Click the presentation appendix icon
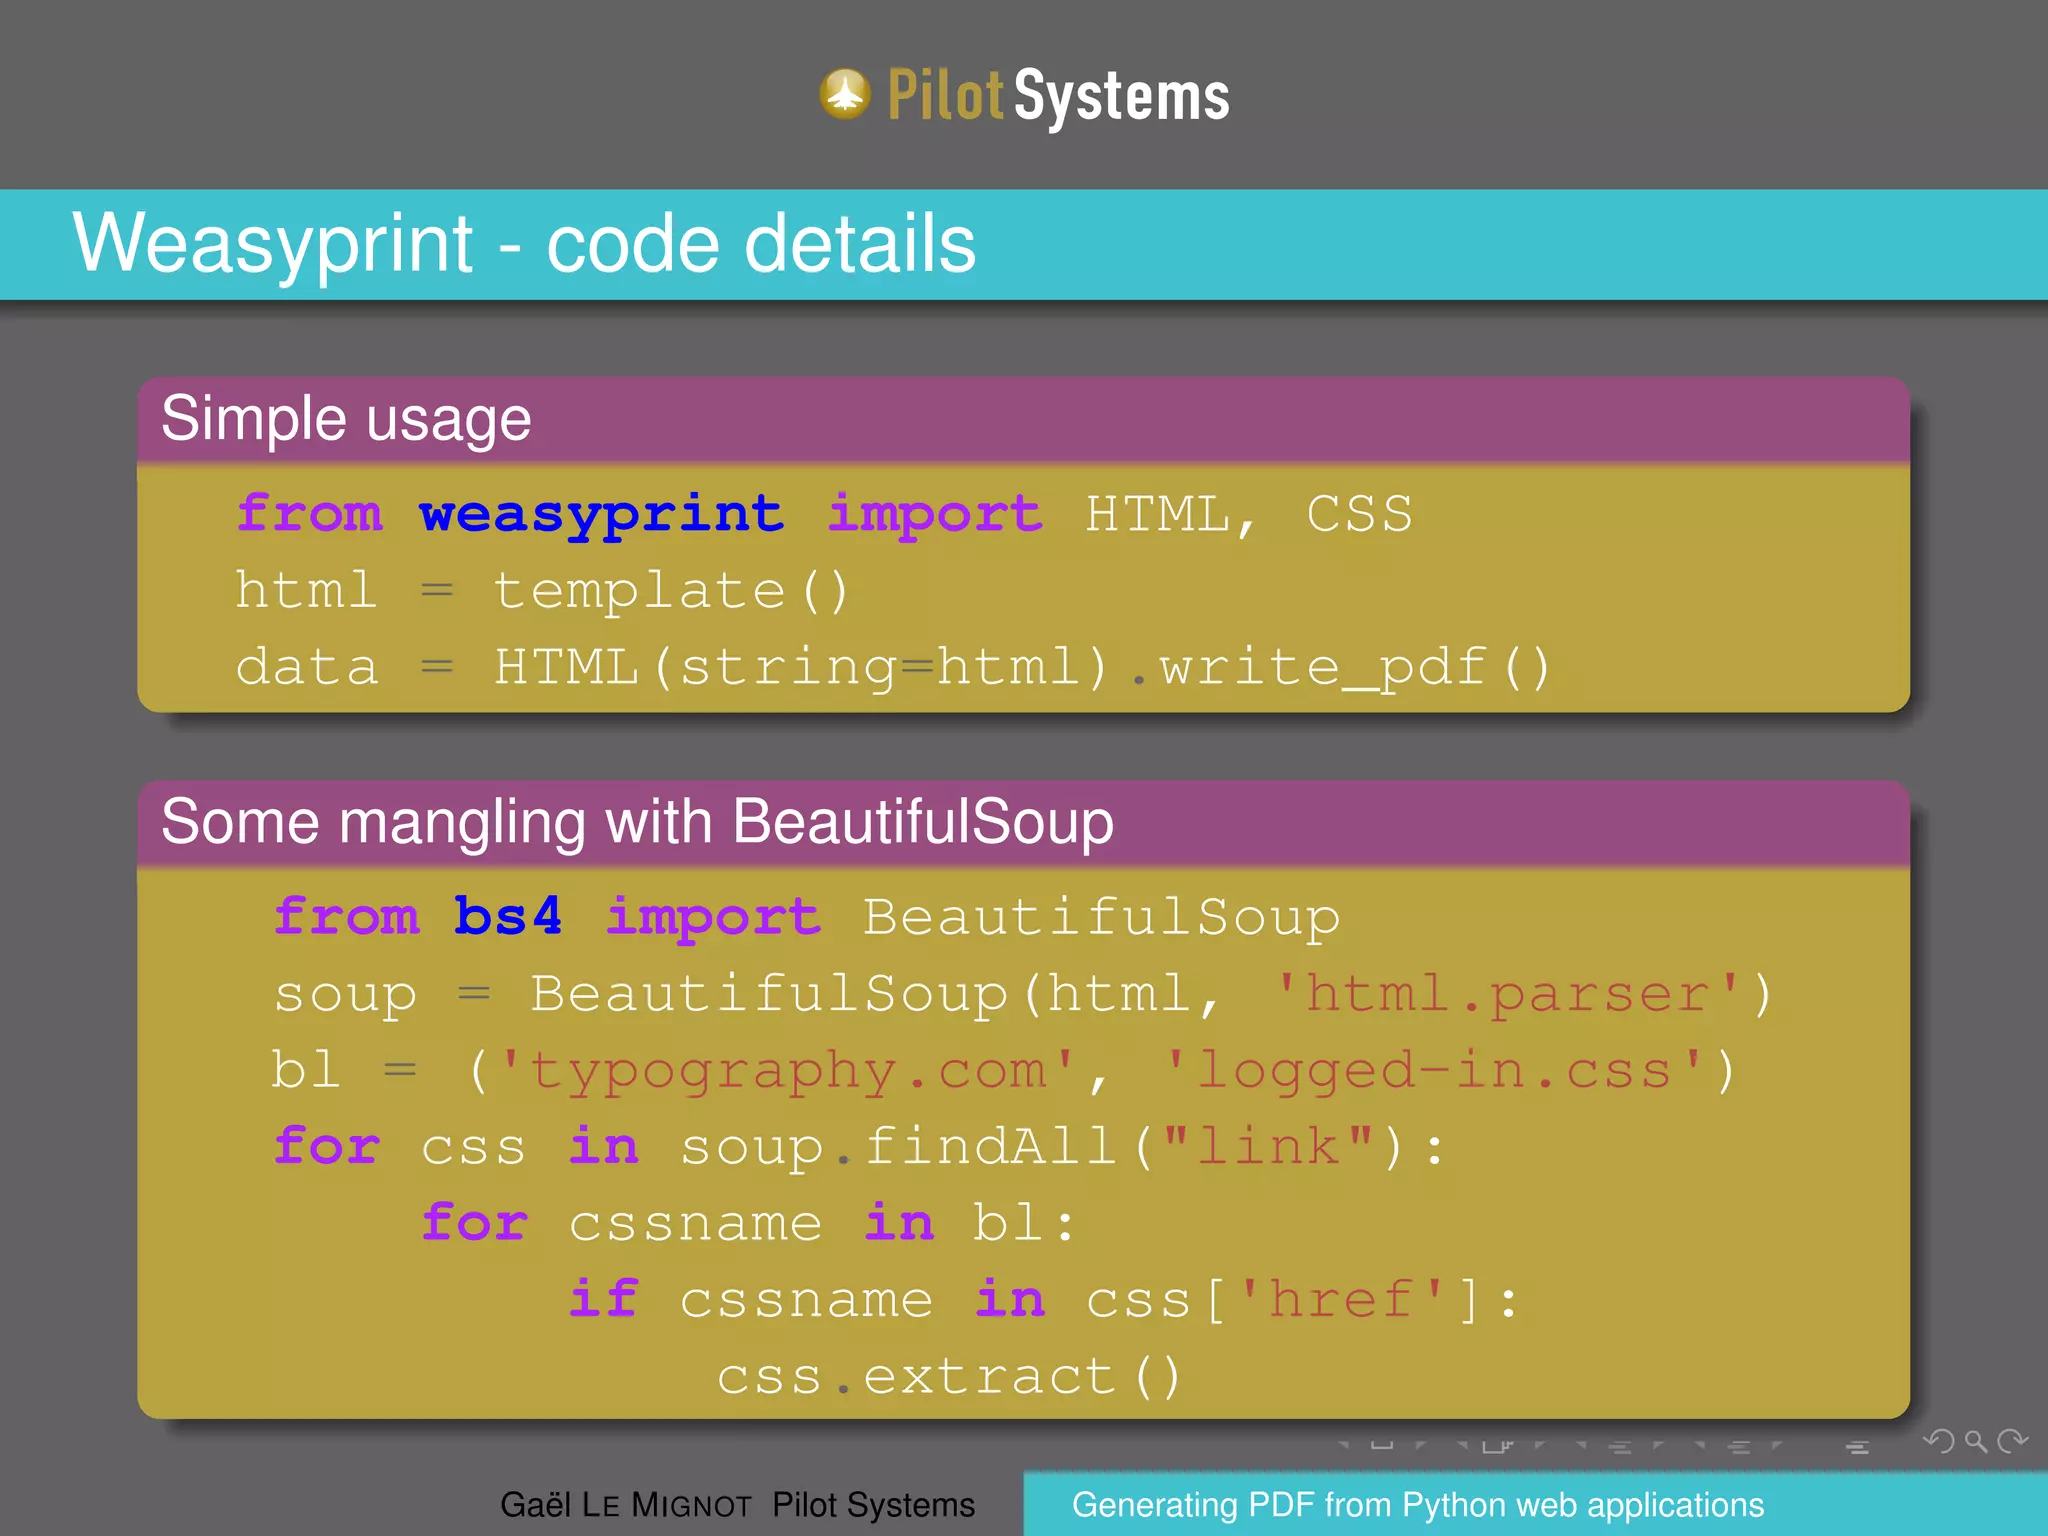 (1857, 1447)
